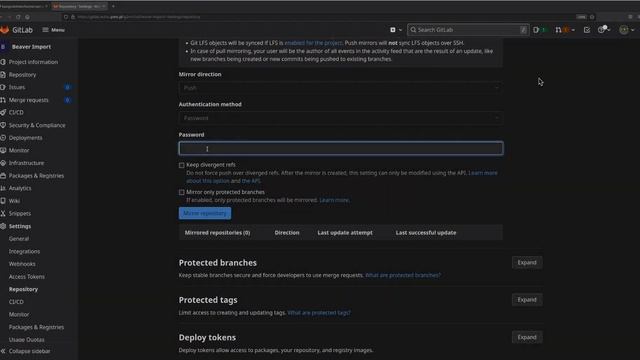The height and width of the screenshot is (360, 640).
Task: Click the Deployments icon in sidebar
Action: 3,138
